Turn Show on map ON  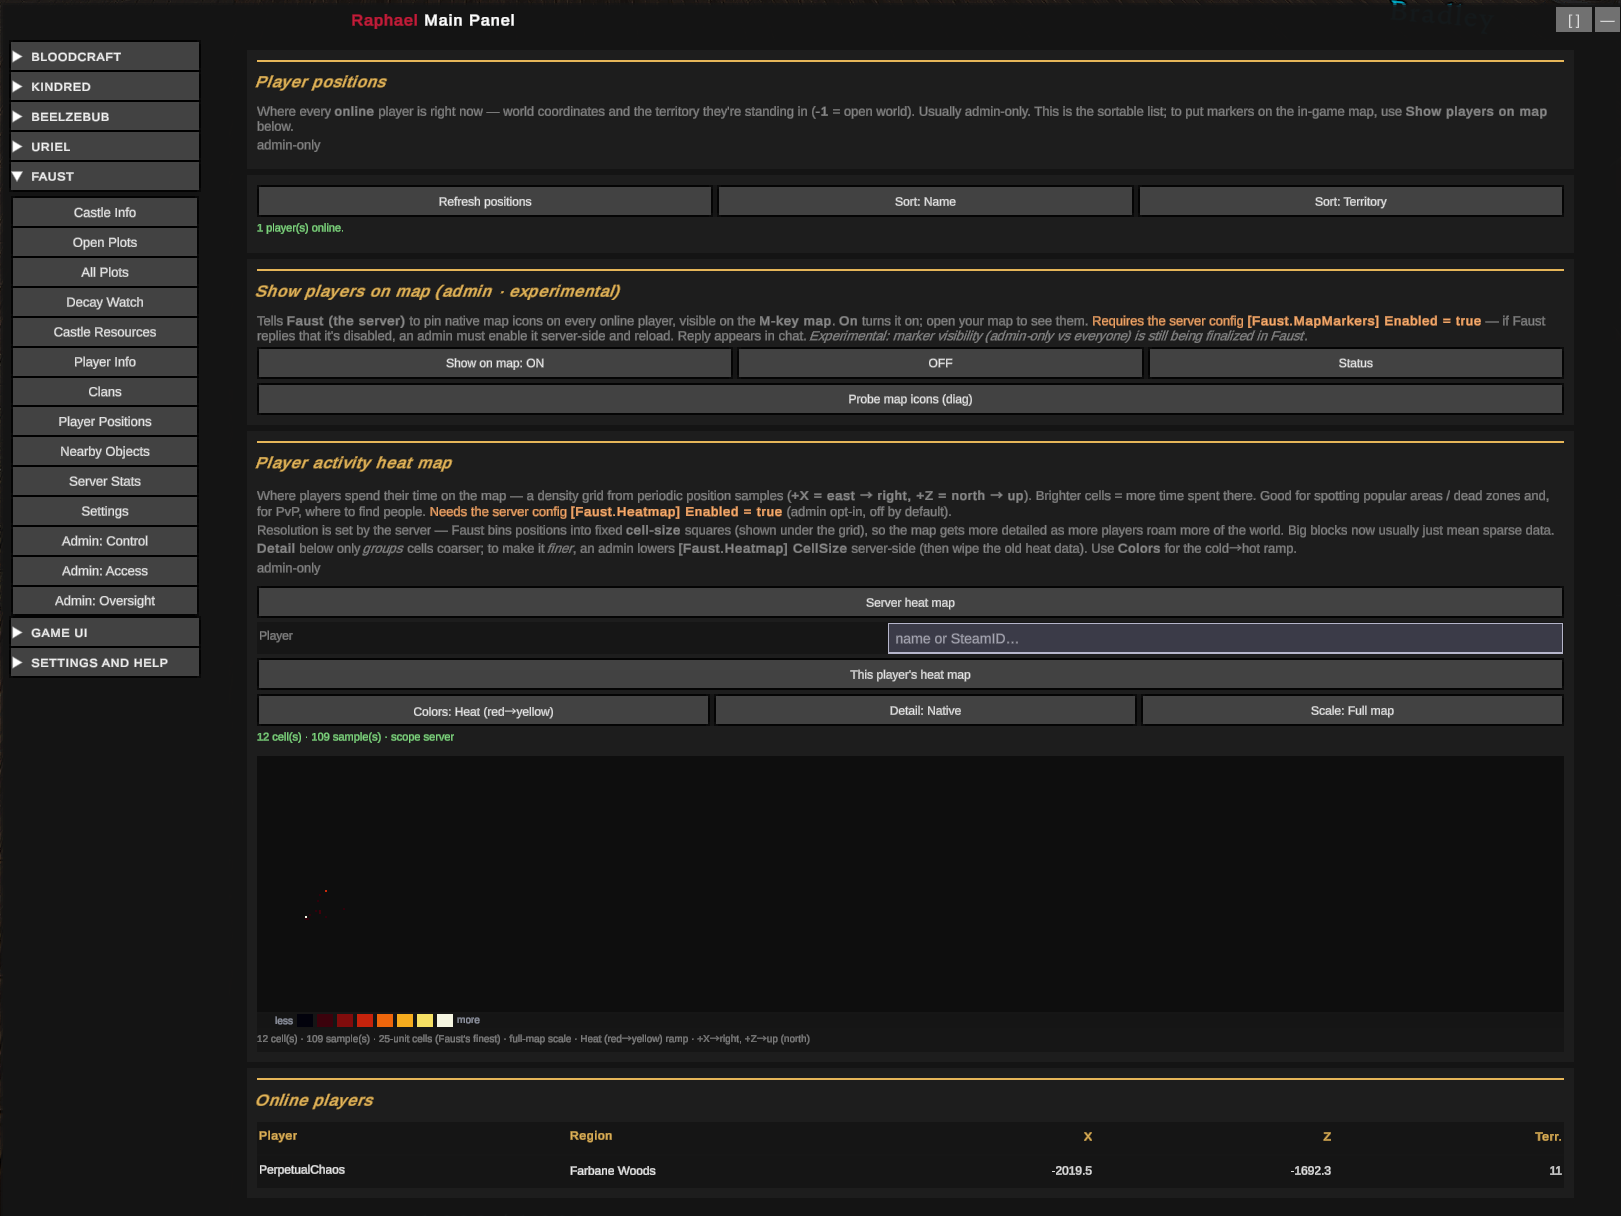[495, 363]
